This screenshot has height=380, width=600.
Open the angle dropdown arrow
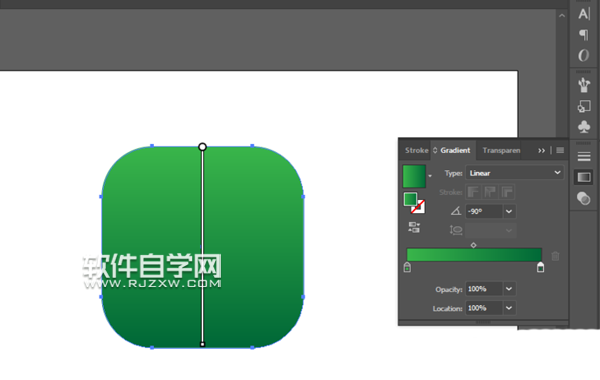click(x=509, y=211)
